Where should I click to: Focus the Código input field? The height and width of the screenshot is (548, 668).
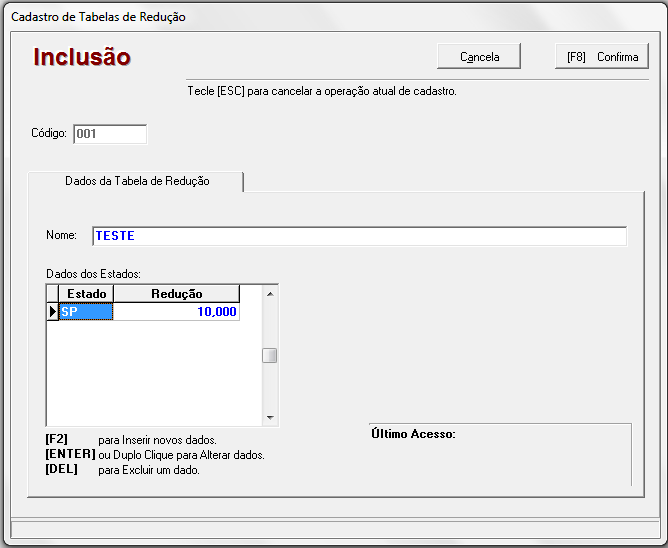[110, 134]
